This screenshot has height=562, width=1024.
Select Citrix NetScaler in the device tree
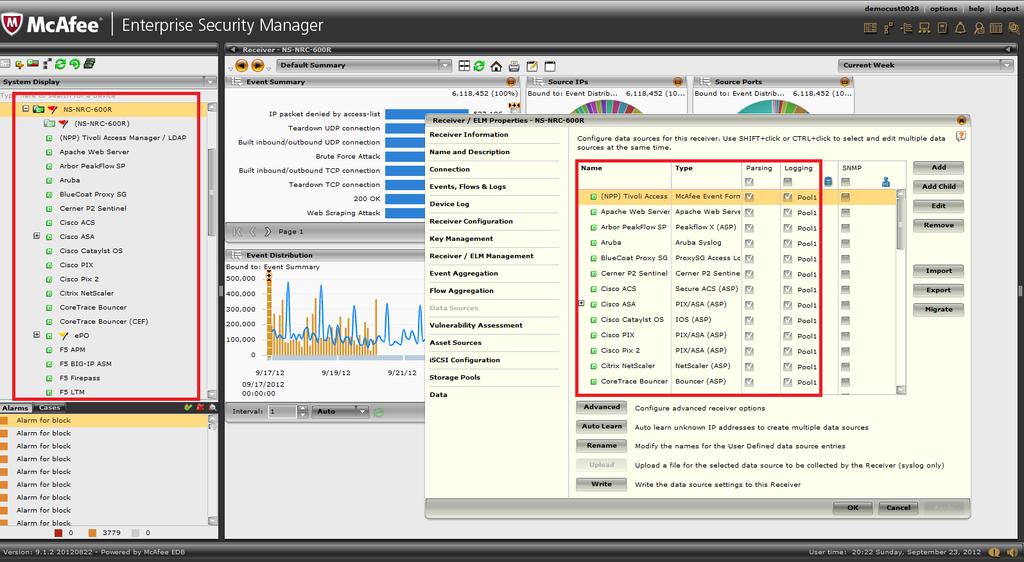click(x=86, y=293)
